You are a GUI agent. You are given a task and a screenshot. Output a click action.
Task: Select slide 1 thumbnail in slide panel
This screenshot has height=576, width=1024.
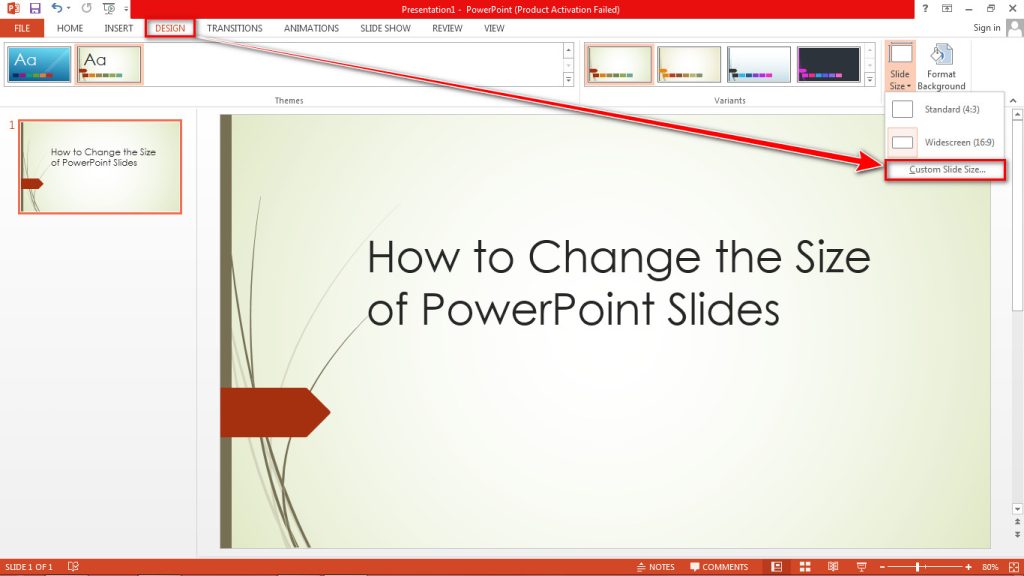point(99,166)
